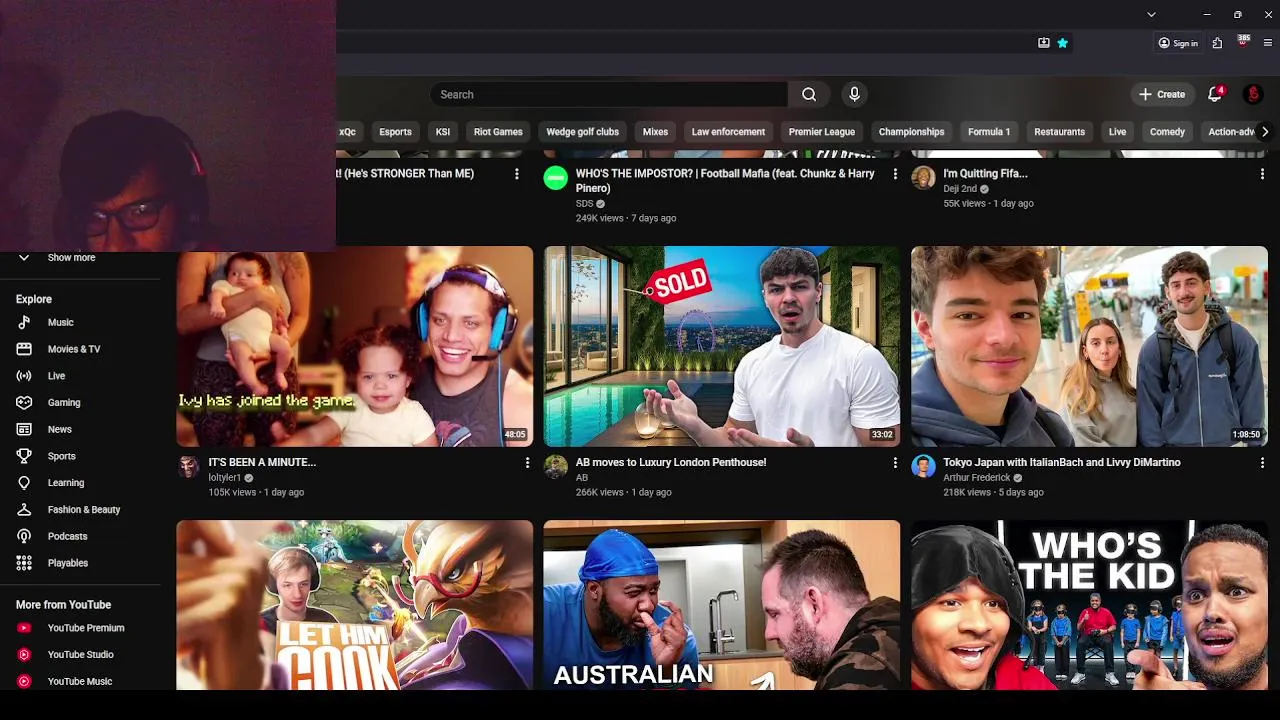The width and height of the screenshot is (1280, 720).
Task: Activate voice search microphone icon
Action: [854, 94]
